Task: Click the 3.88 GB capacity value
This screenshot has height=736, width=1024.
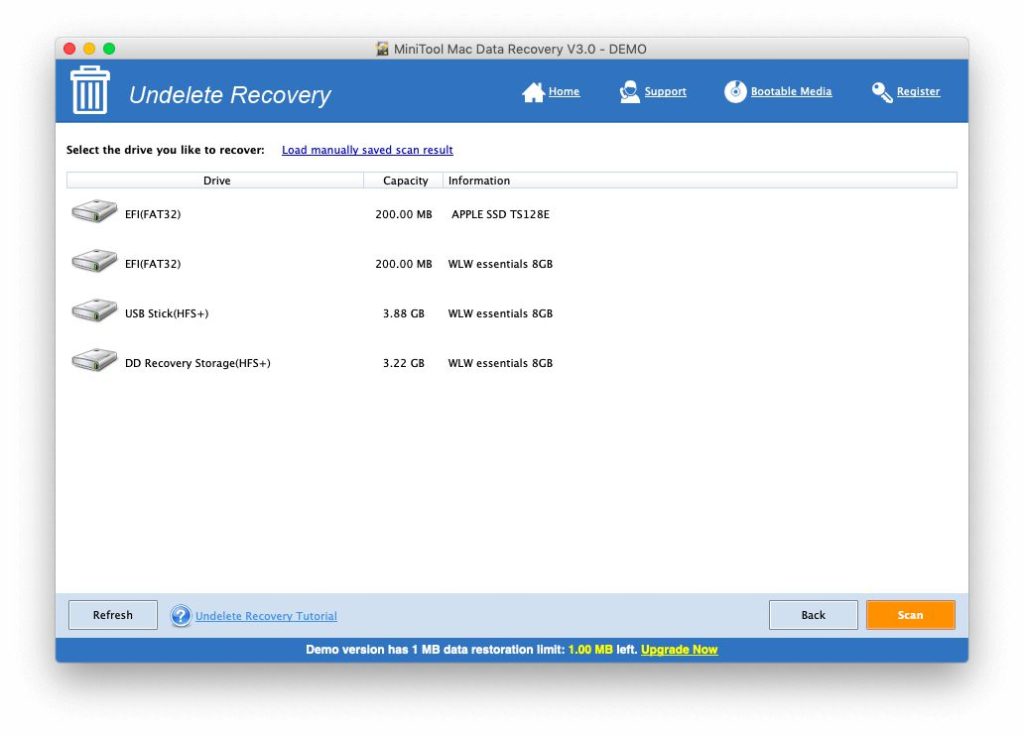Action: click(x=404, y=313)
